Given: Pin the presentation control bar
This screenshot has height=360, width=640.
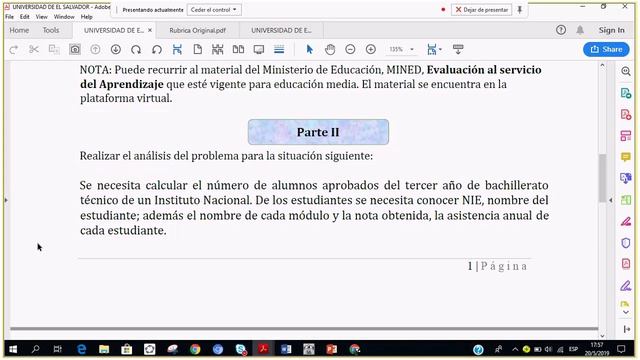Looking at the screenshot, I should pos(520,9).
